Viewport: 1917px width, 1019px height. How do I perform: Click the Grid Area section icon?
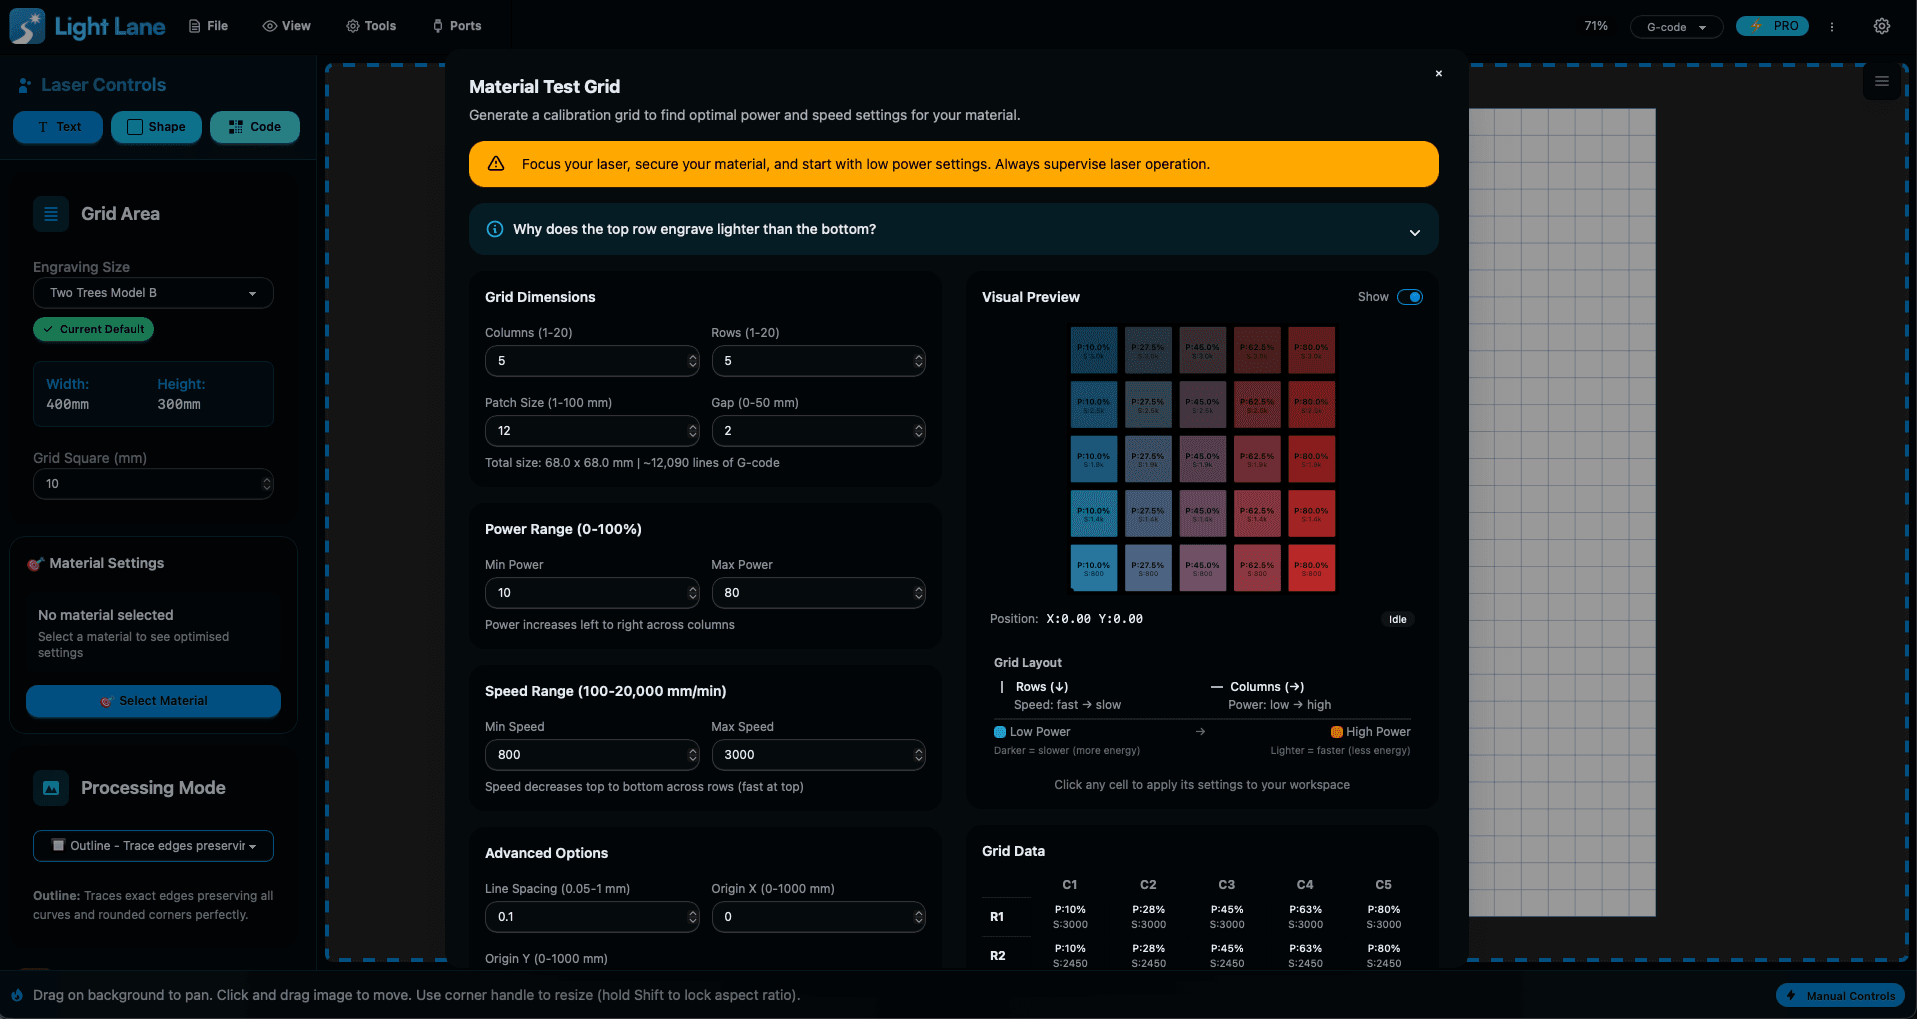click(51, 214)
